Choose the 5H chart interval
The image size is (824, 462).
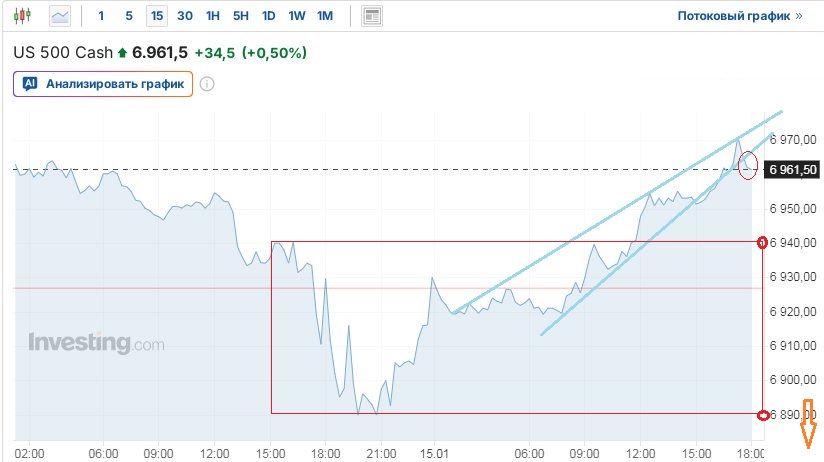pos(241,16)
